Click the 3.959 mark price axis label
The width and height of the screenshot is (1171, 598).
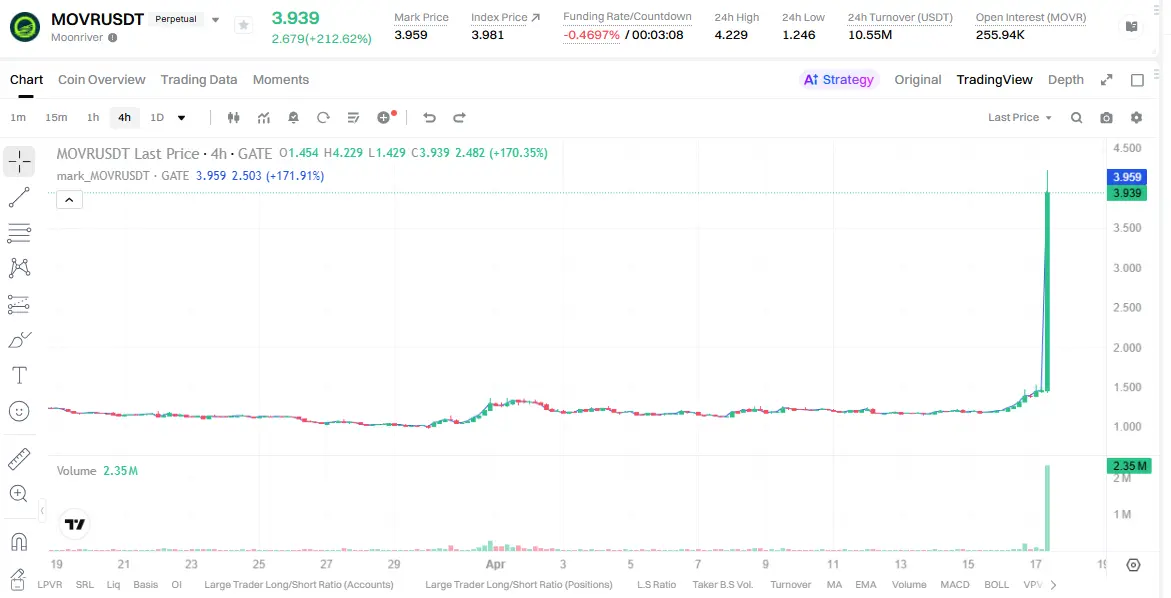(x=1127, y=177)
